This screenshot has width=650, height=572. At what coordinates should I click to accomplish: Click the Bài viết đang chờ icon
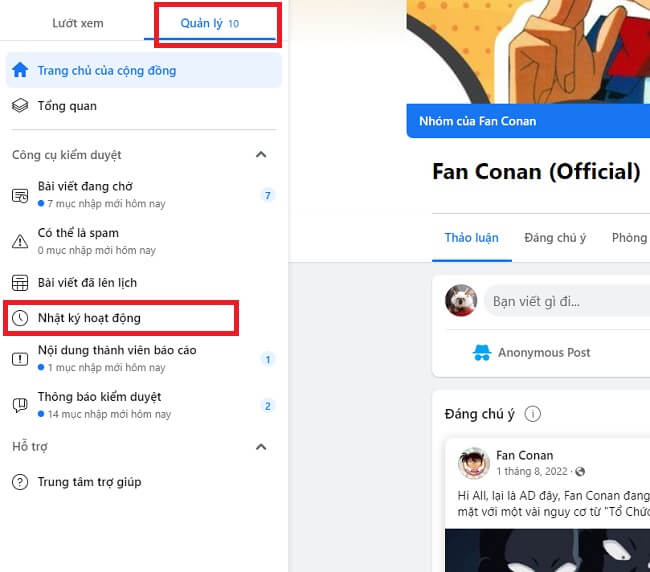point(20,195)
